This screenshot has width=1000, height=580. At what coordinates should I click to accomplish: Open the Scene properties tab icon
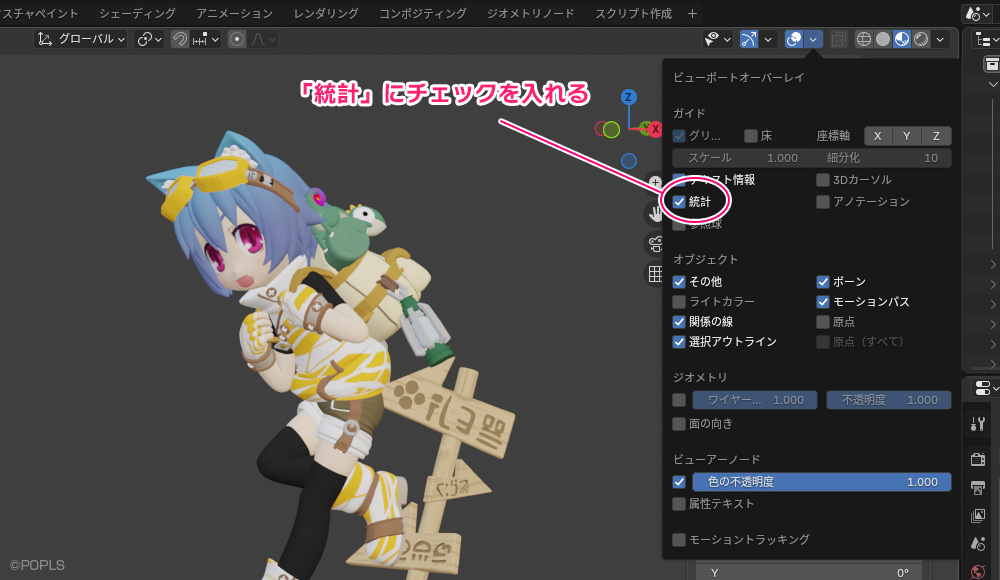[x=978, y=544]
